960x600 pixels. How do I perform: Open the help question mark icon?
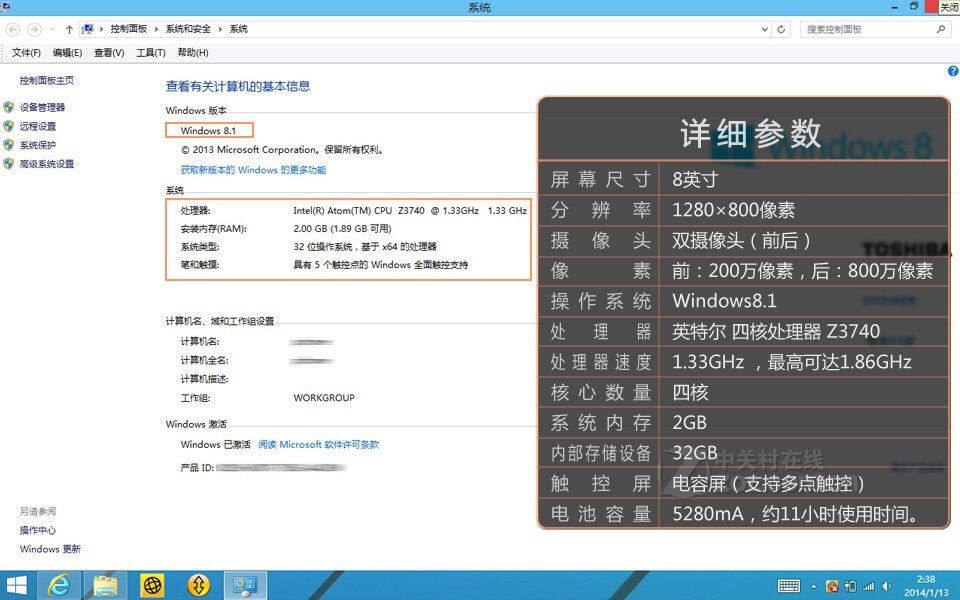tap(953, 71)
